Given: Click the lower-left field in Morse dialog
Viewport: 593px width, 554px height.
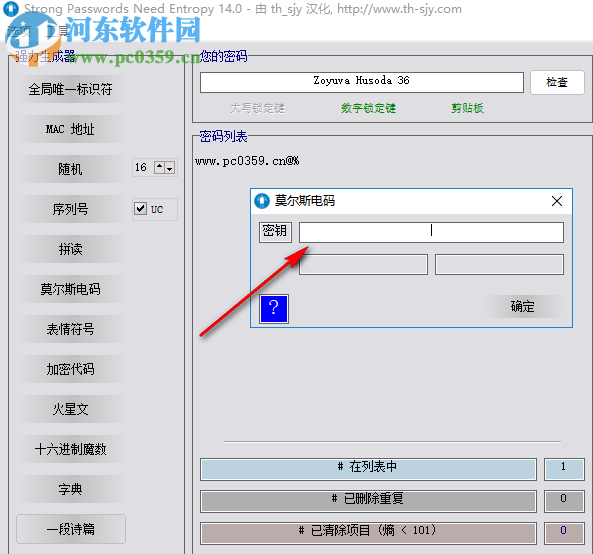Looking at the screenshot, I should 363,264.
